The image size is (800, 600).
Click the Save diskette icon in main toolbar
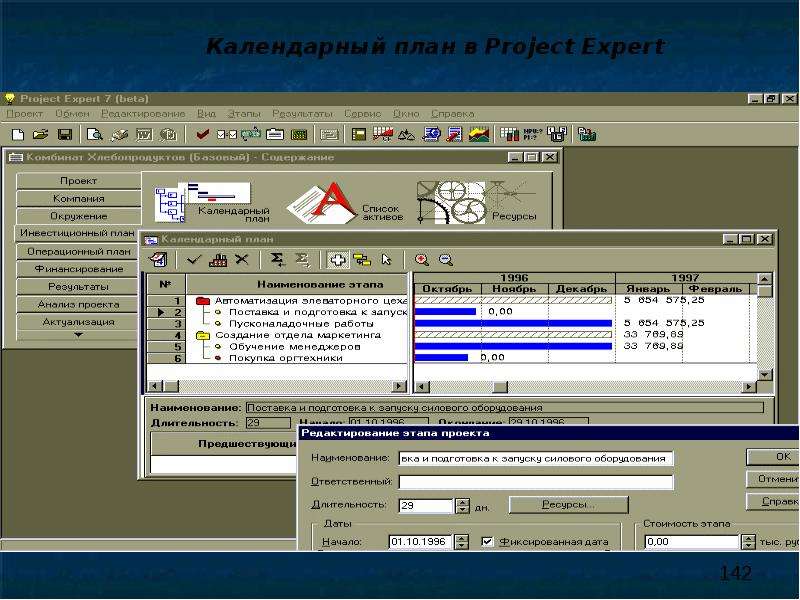pyautogui.click(x=65, y=135)
